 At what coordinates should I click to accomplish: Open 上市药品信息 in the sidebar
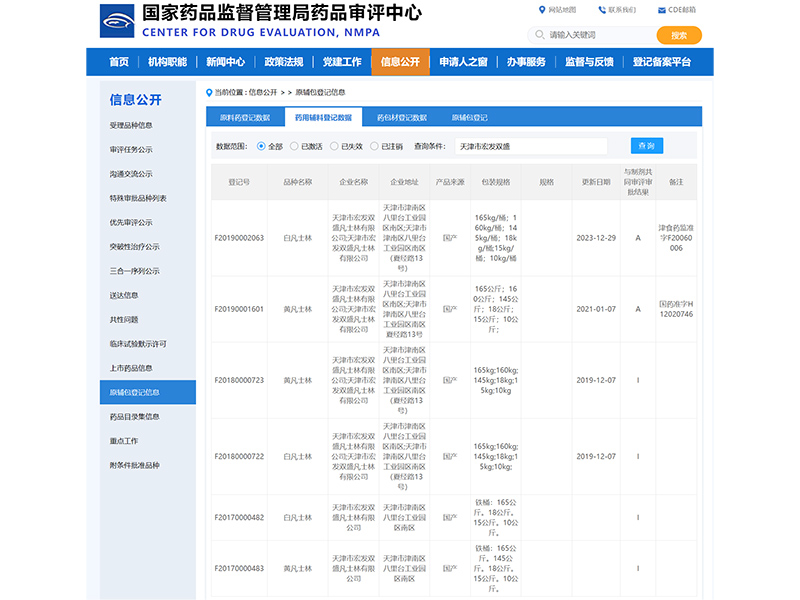[x=131, y=368]
